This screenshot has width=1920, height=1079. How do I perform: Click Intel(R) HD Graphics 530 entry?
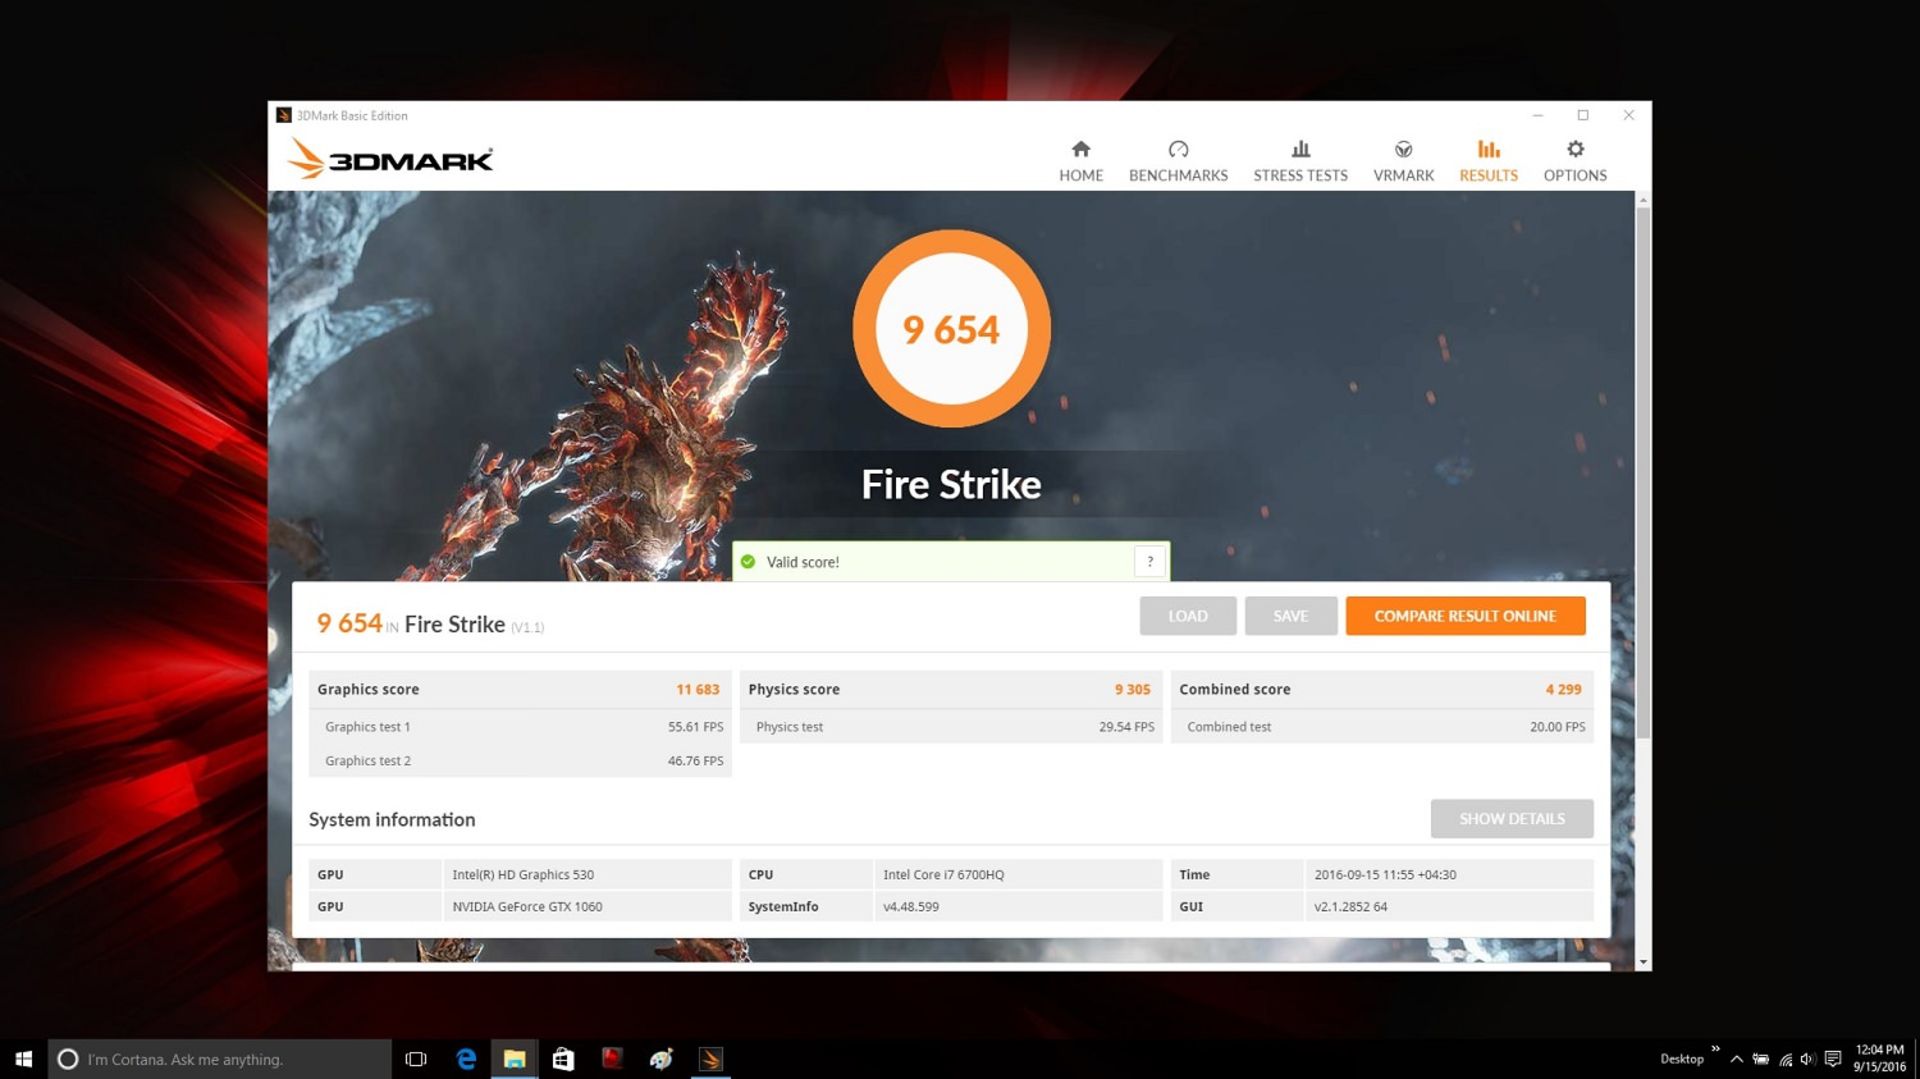tap(523, 874)
